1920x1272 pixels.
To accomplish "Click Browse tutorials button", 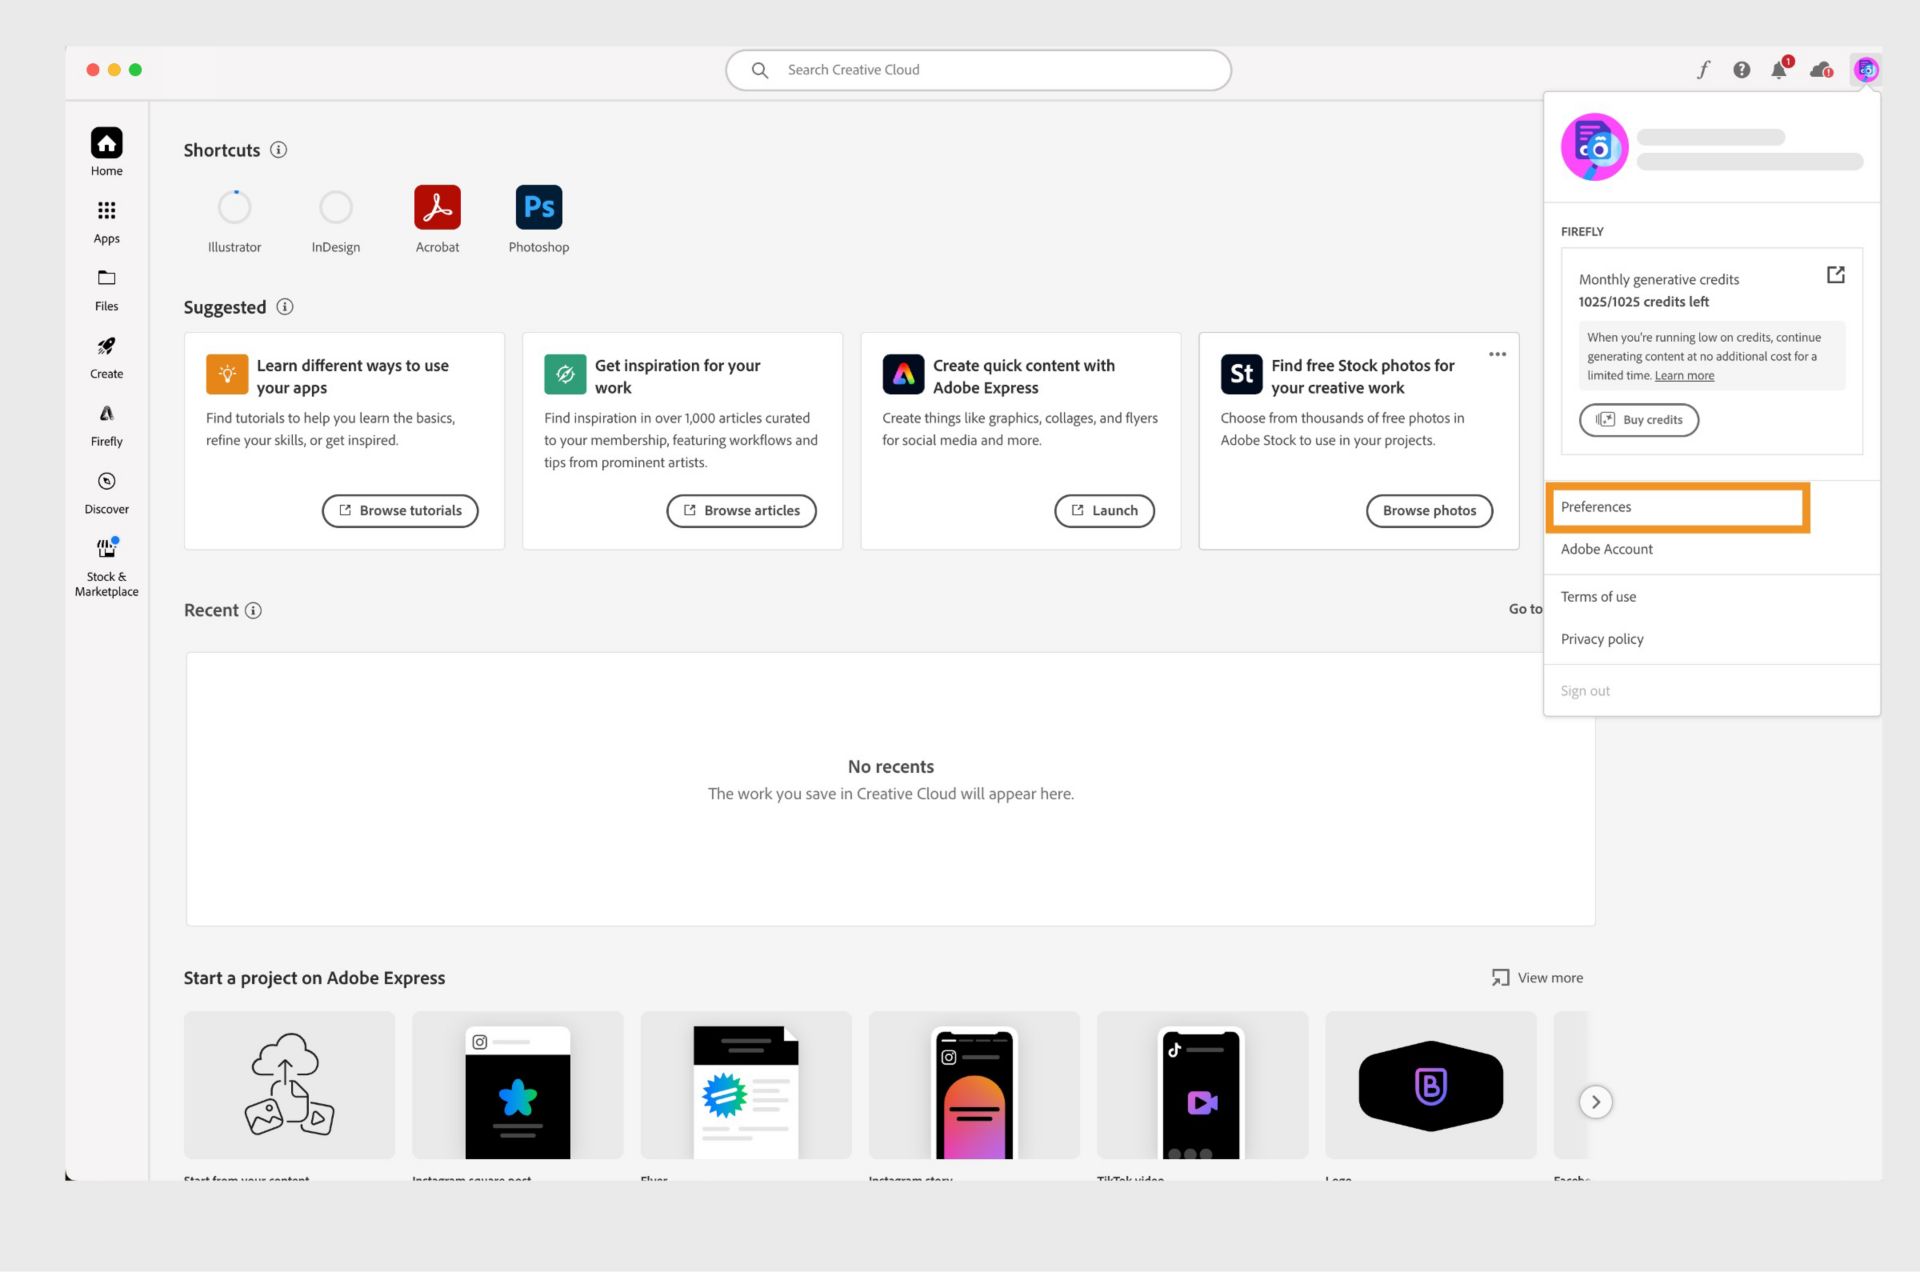I will (x=400, y=510).
